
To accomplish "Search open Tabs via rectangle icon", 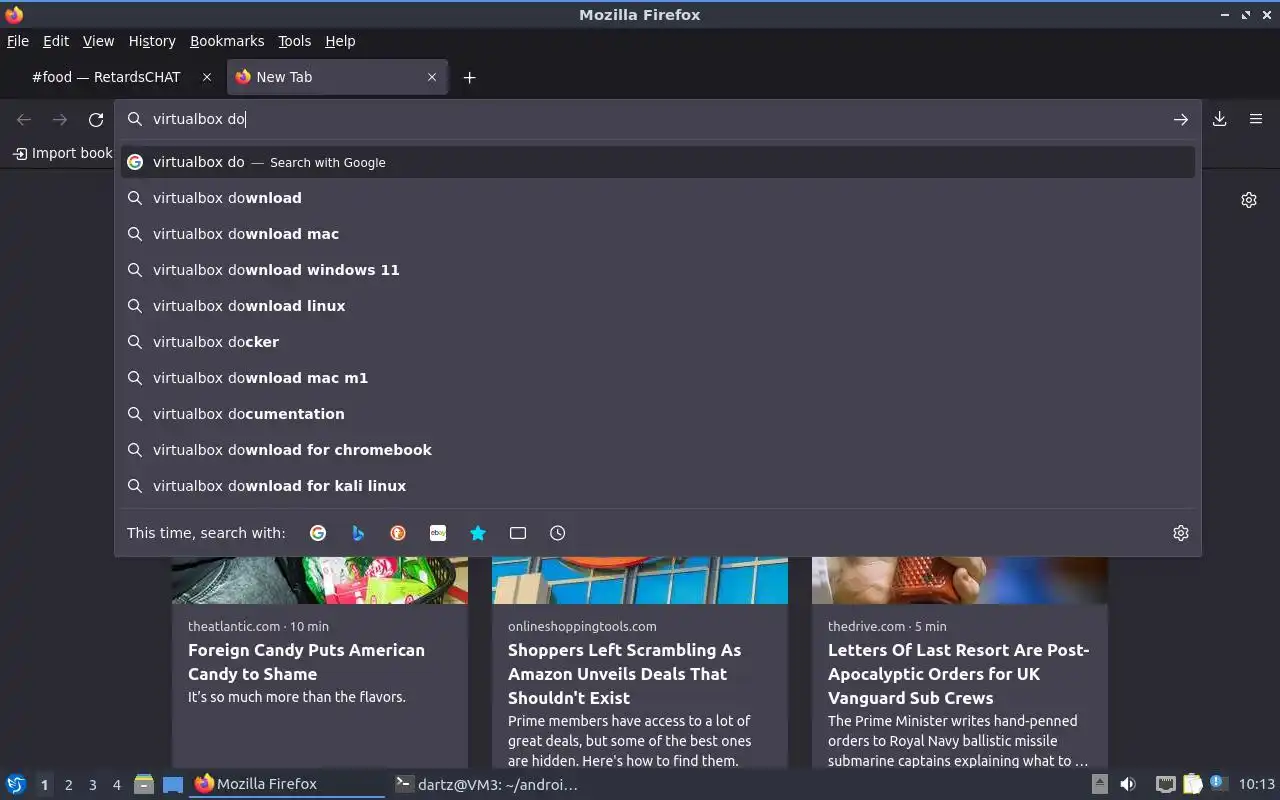I will coord(518,533).
